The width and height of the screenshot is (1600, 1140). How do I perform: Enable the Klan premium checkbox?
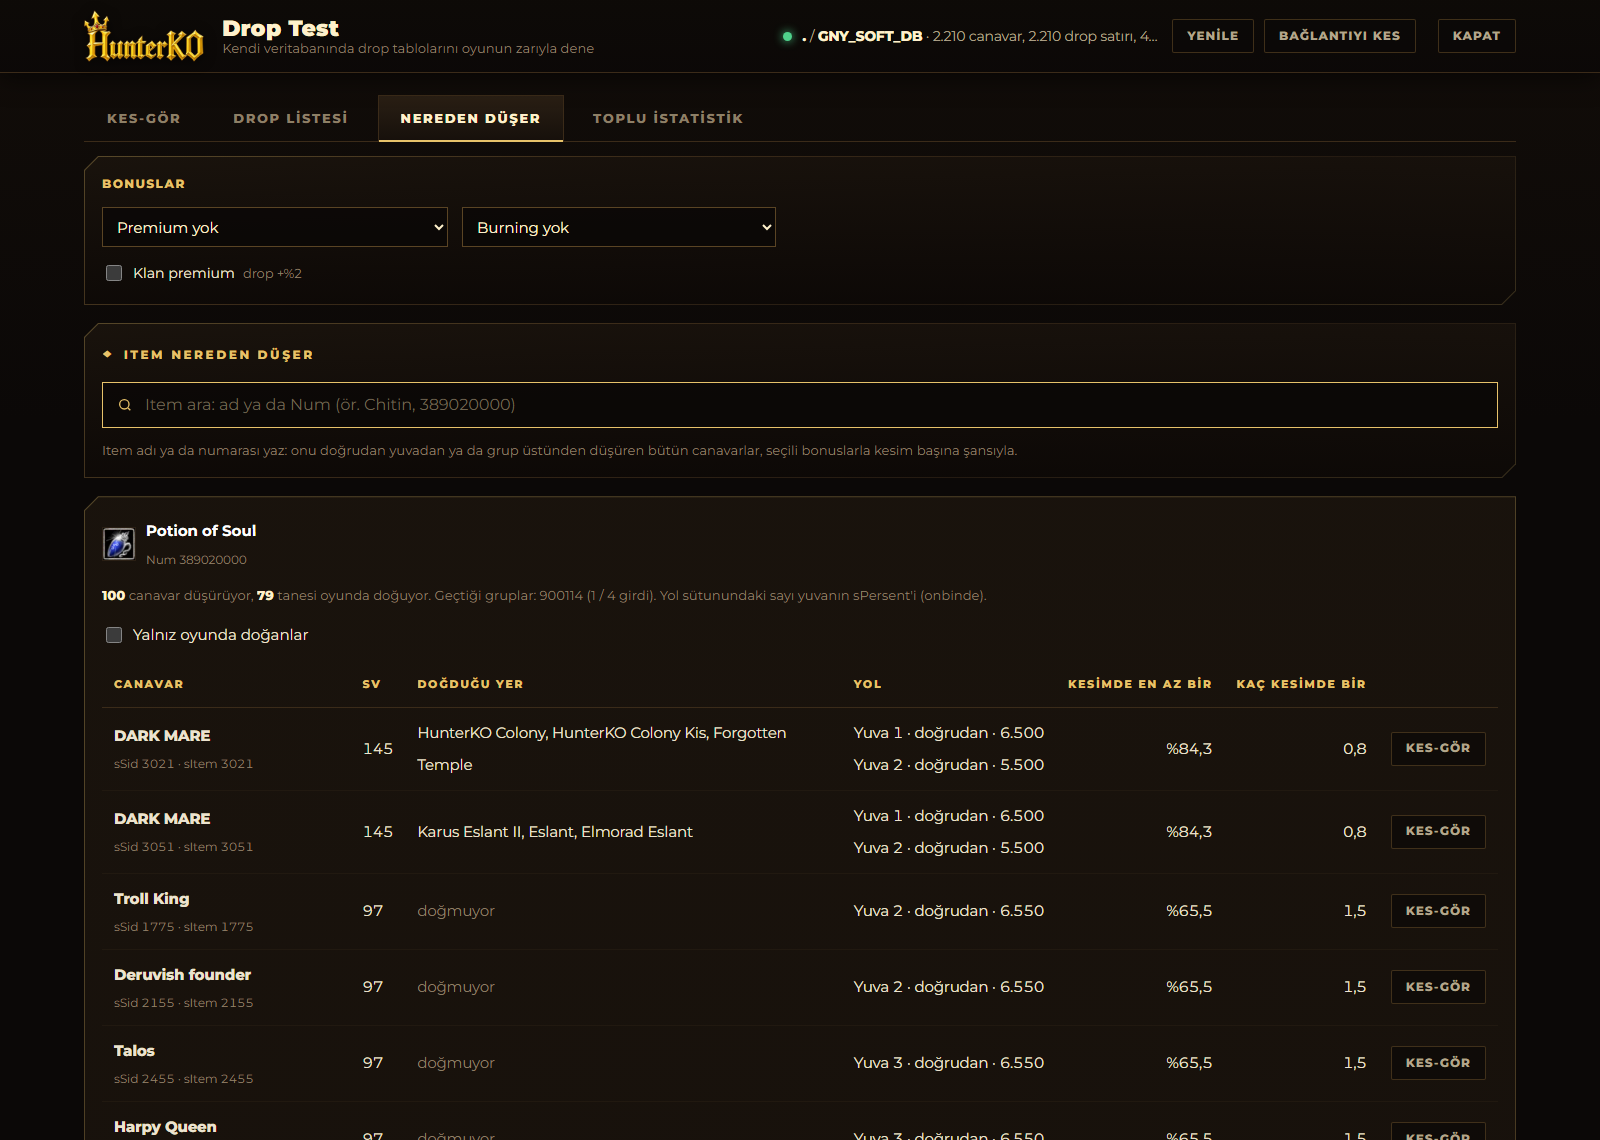tap(114, 273)
